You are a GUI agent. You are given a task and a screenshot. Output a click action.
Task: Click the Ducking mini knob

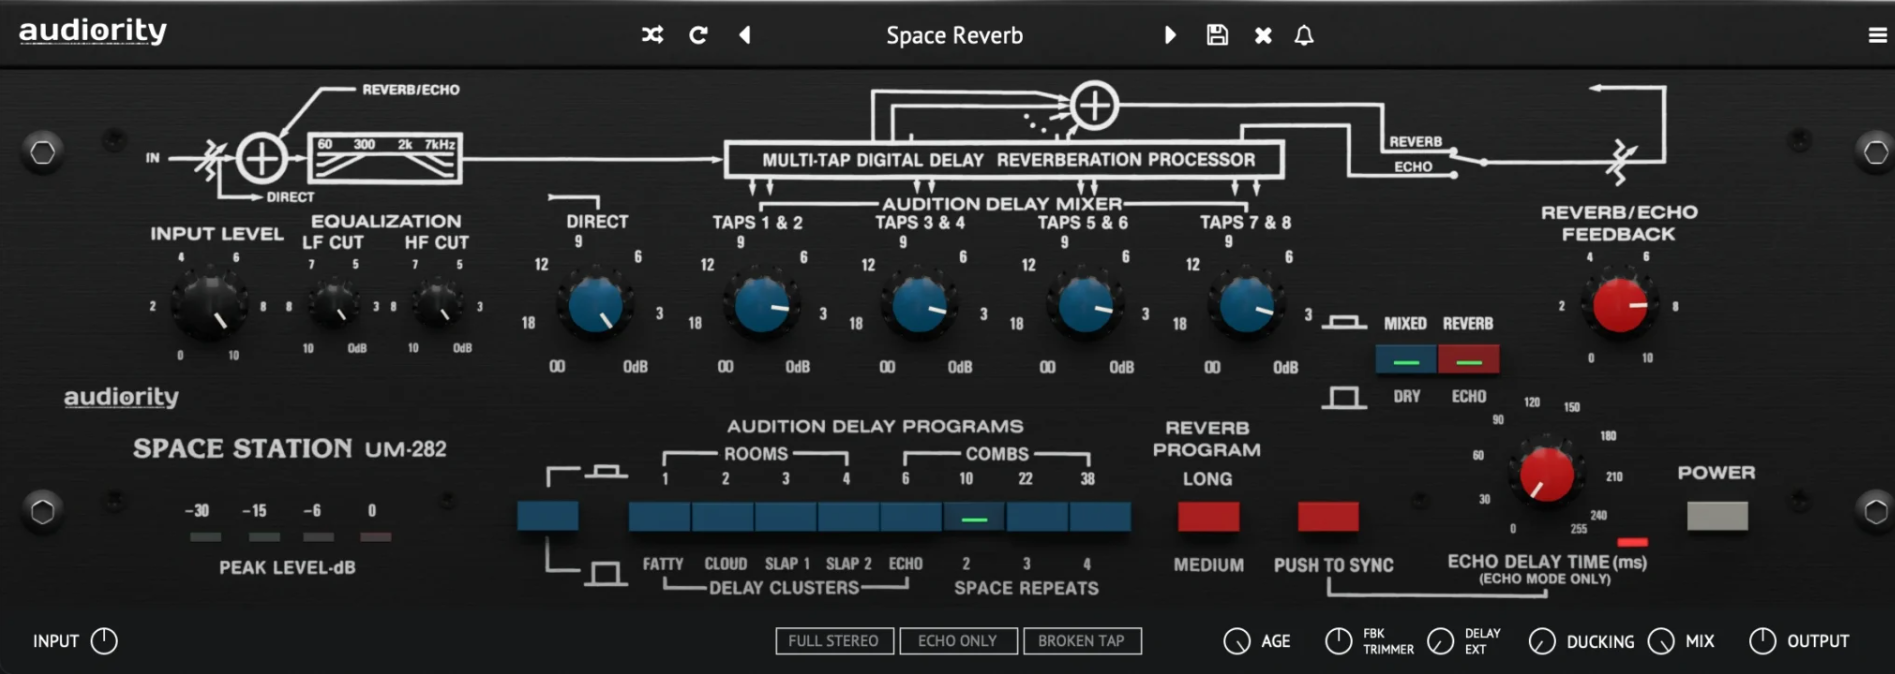(x=1542, y=641)
